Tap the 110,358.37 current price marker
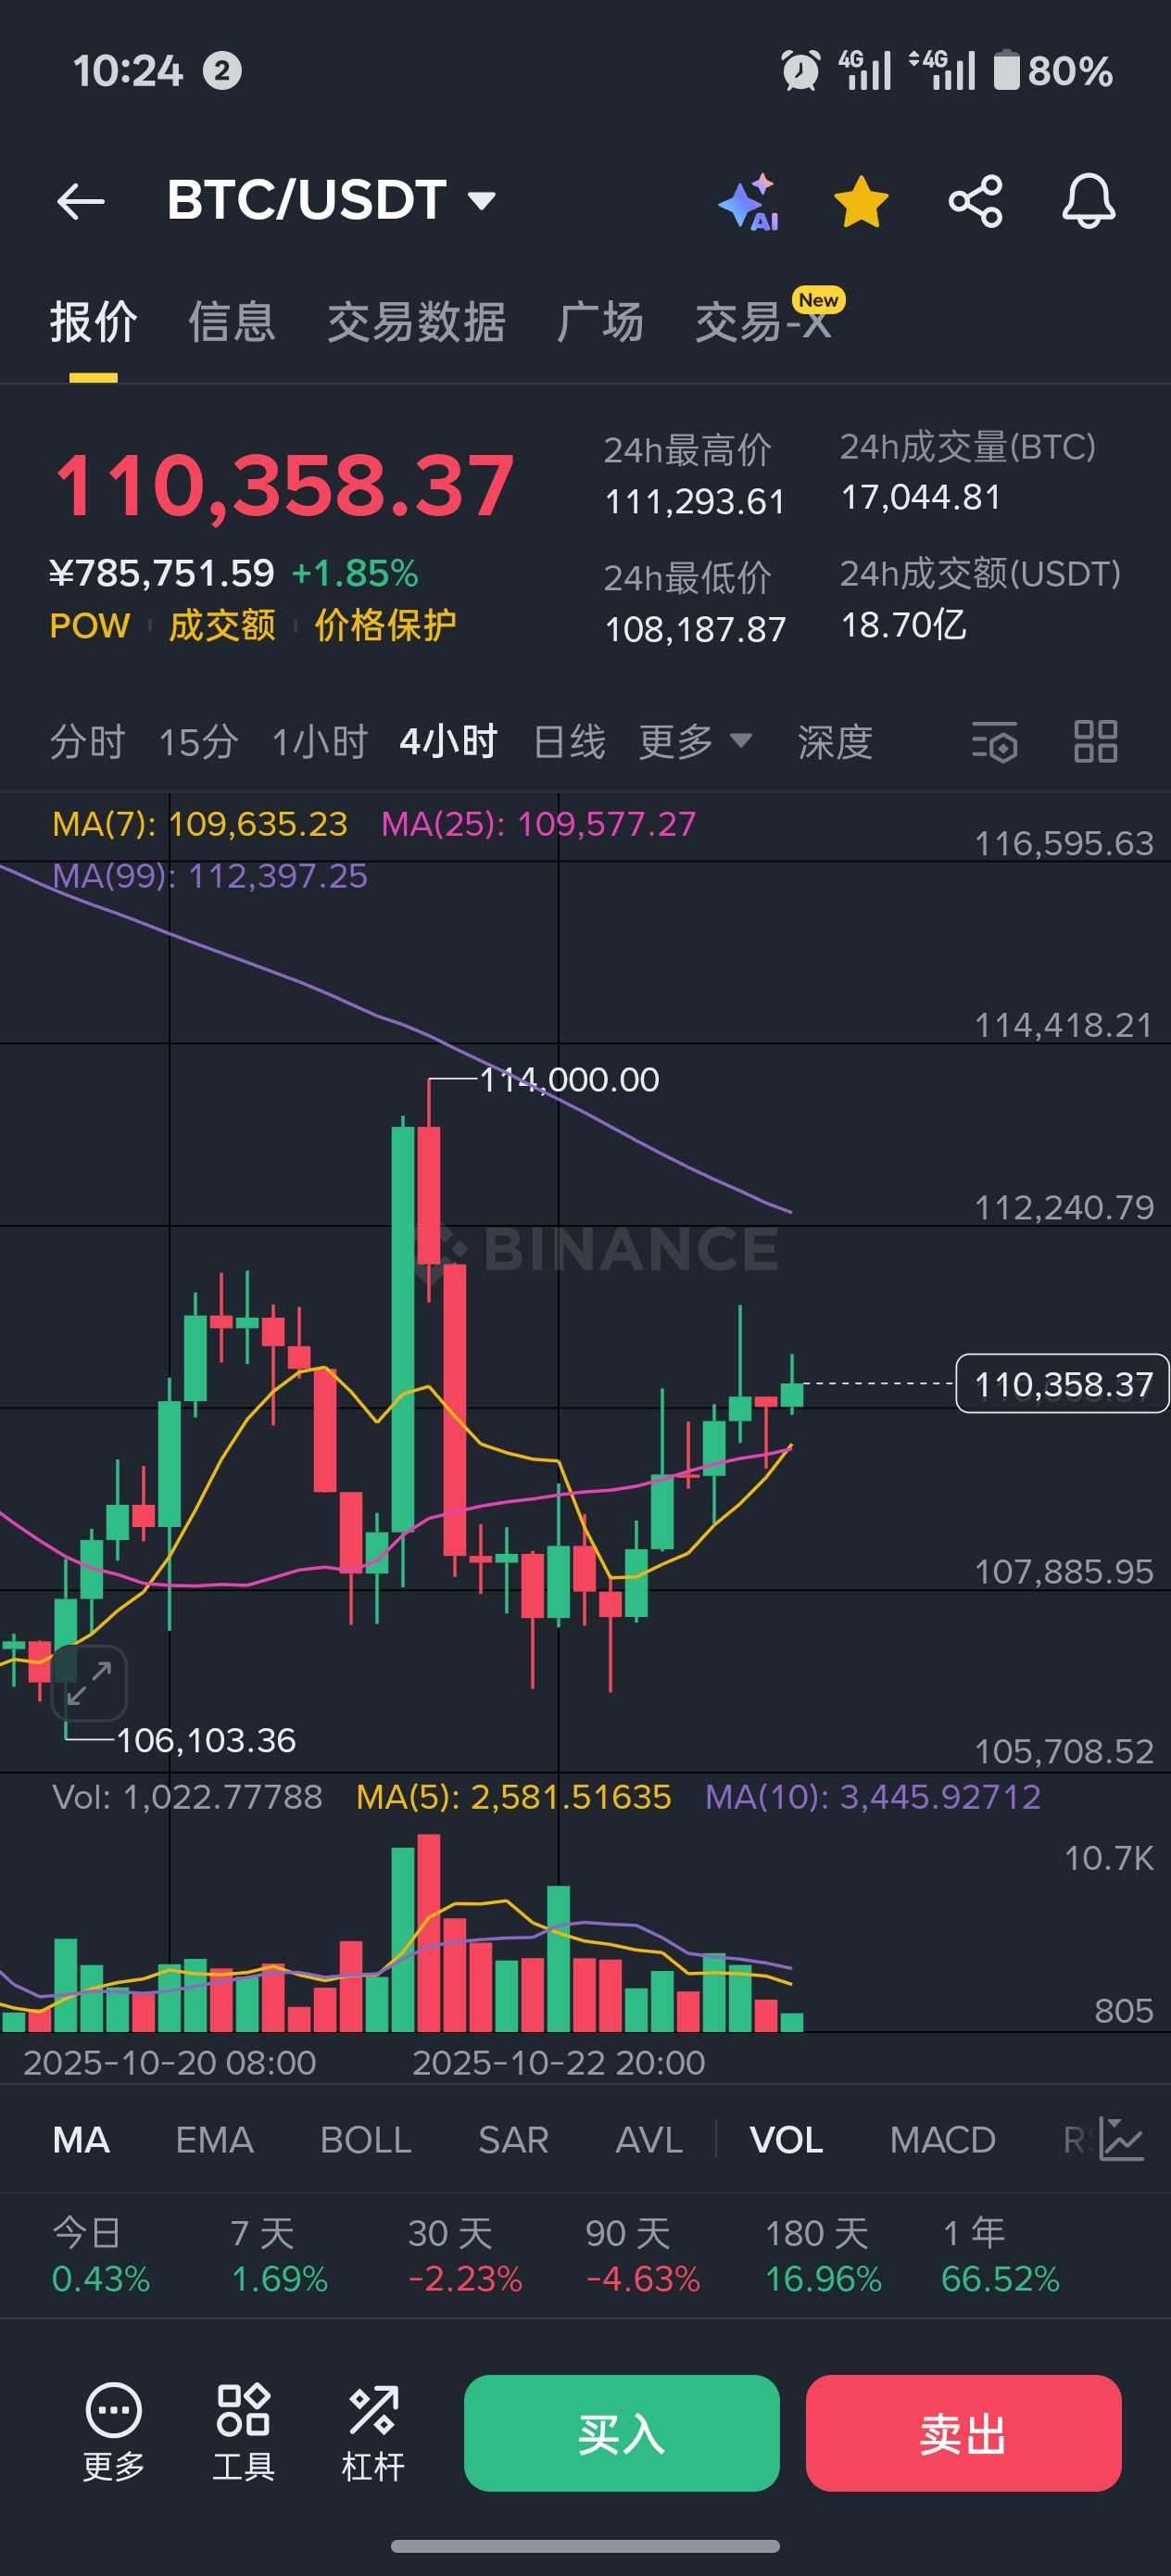This screenshot has height=2576, width=1171. tap(1062, 1384)
